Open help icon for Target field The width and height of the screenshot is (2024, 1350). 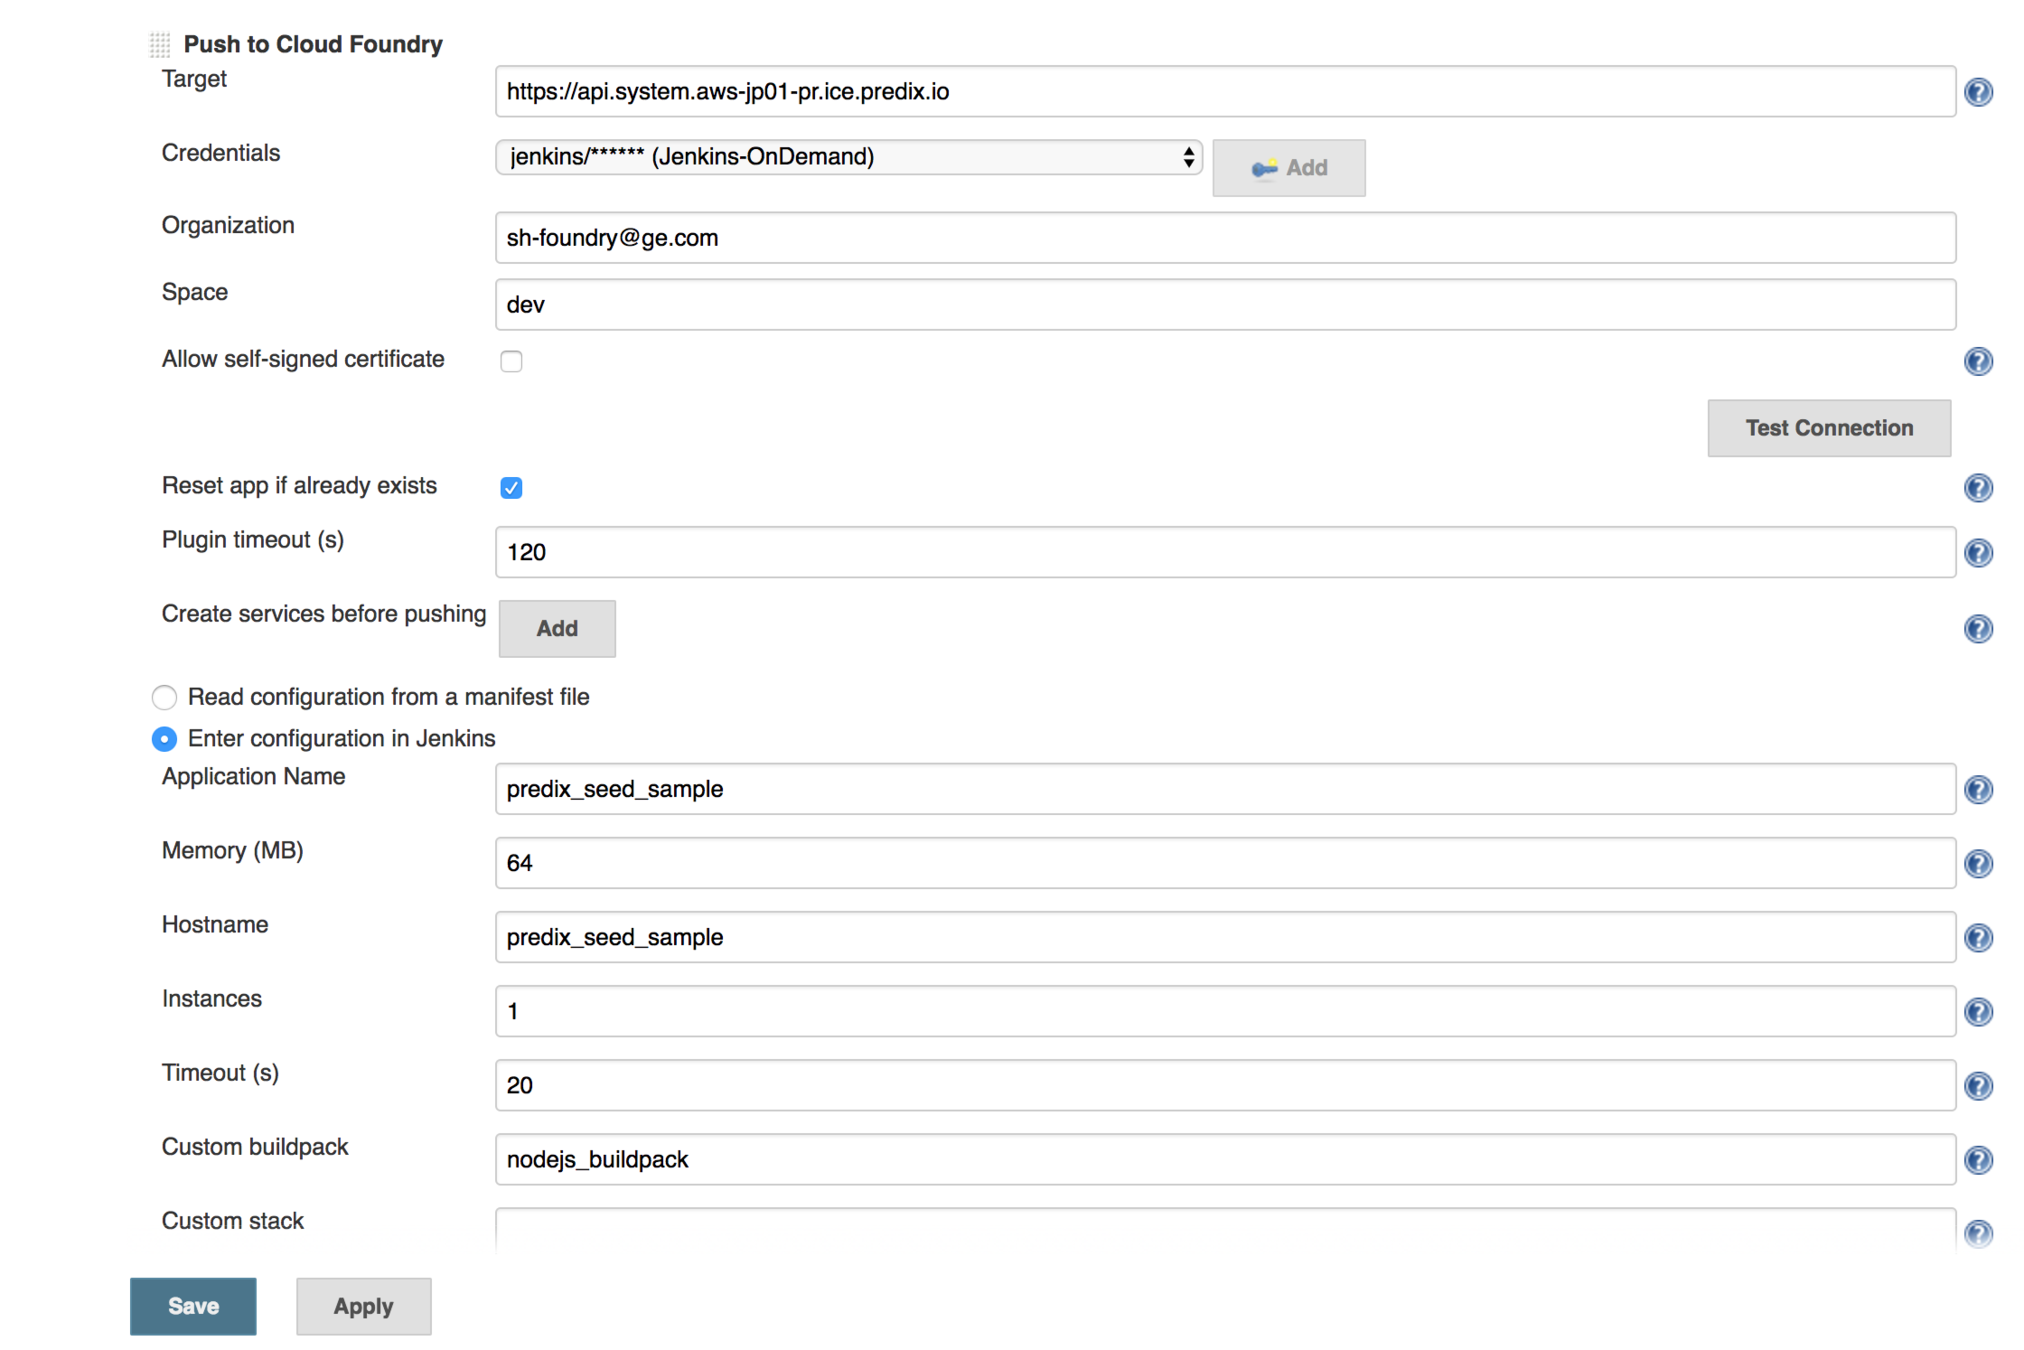(x=1977, y=92)
